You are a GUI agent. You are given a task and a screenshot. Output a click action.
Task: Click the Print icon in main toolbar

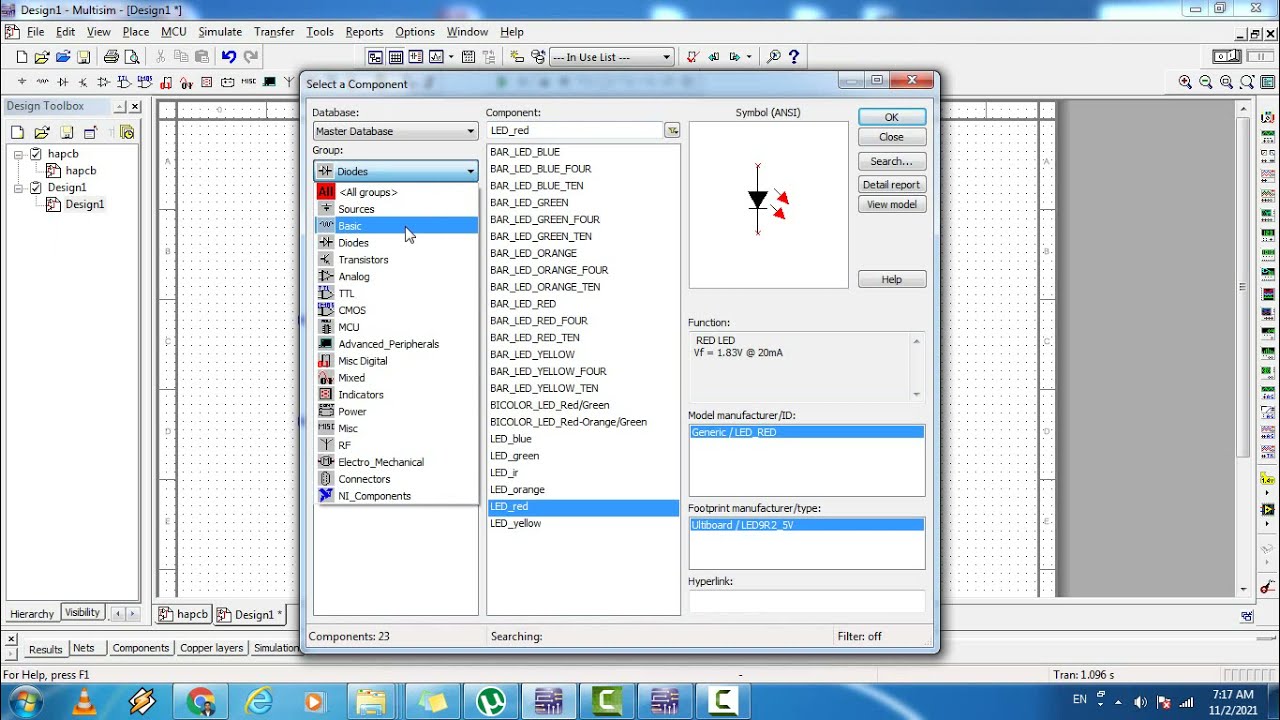coord(111,57)
